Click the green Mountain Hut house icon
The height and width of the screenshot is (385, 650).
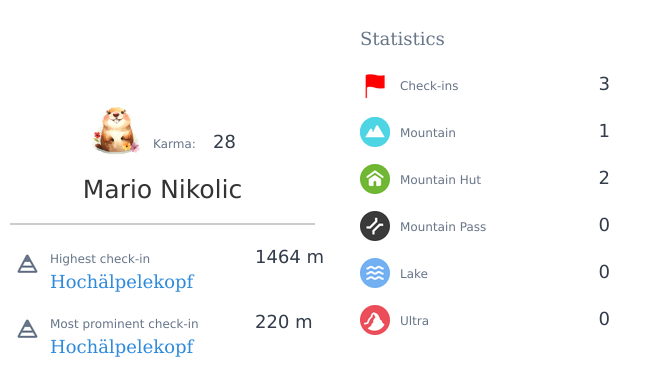[x=375, y=179]
